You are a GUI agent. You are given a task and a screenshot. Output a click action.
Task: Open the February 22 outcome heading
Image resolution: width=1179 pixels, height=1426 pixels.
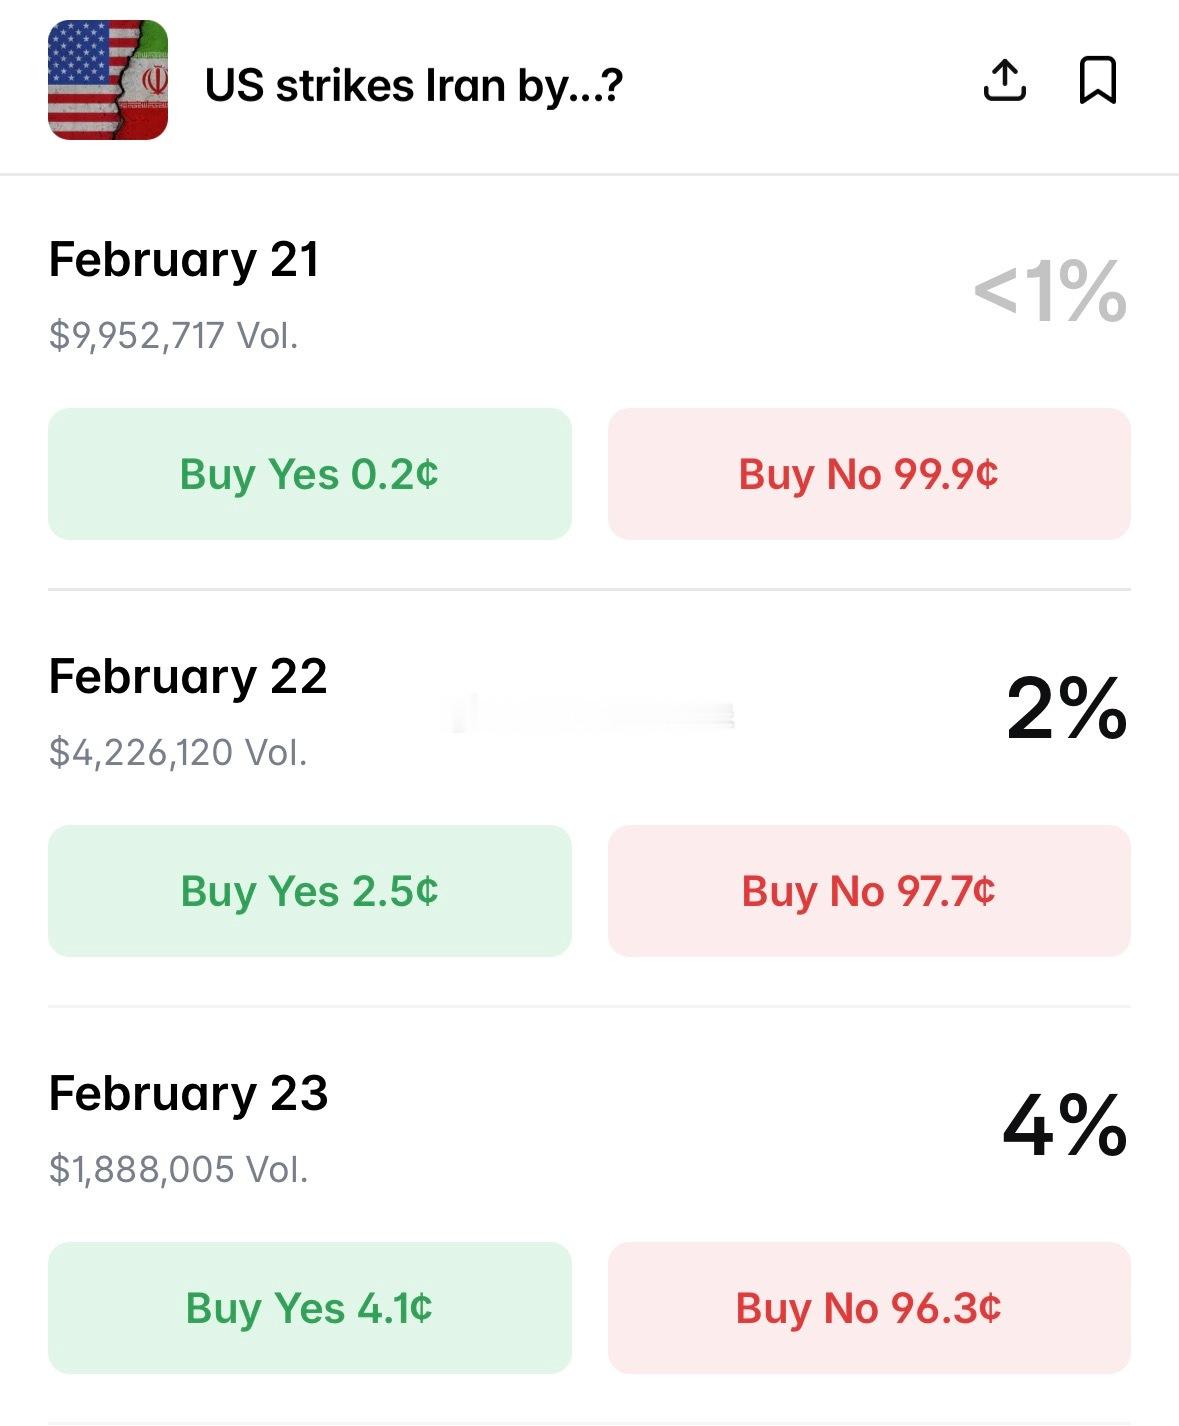[188, 677]
